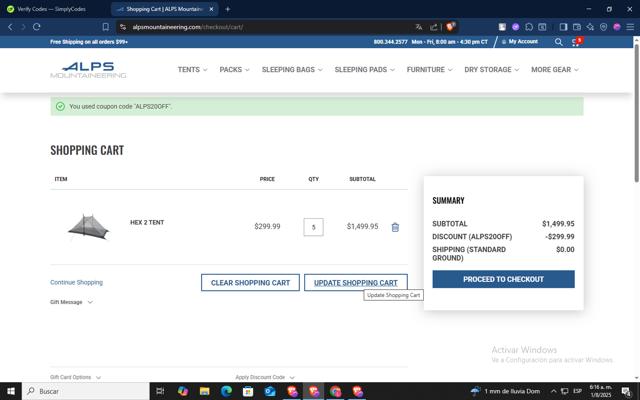This screenshot has width=640, height=400.
Task: Open the notifications center icon
Action: coord(626,391)
